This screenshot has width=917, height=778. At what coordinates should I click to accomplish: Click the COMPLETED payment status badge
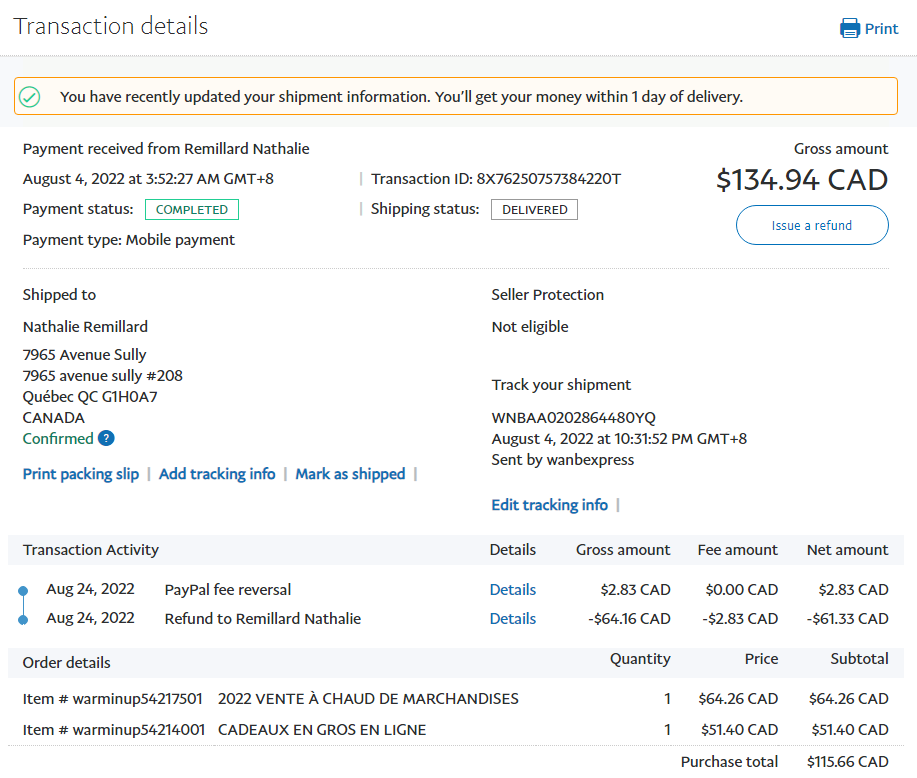[x=192, y=210]
